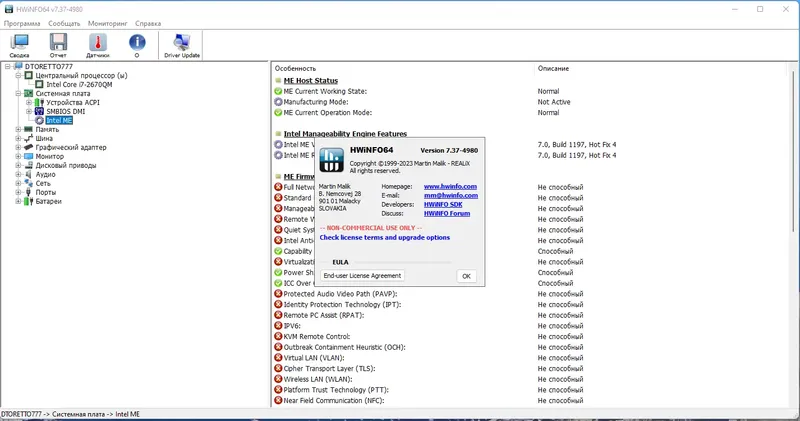Click the Память memory icon in tree
This screenshot has height=421, width=800.
click(29, 130)
